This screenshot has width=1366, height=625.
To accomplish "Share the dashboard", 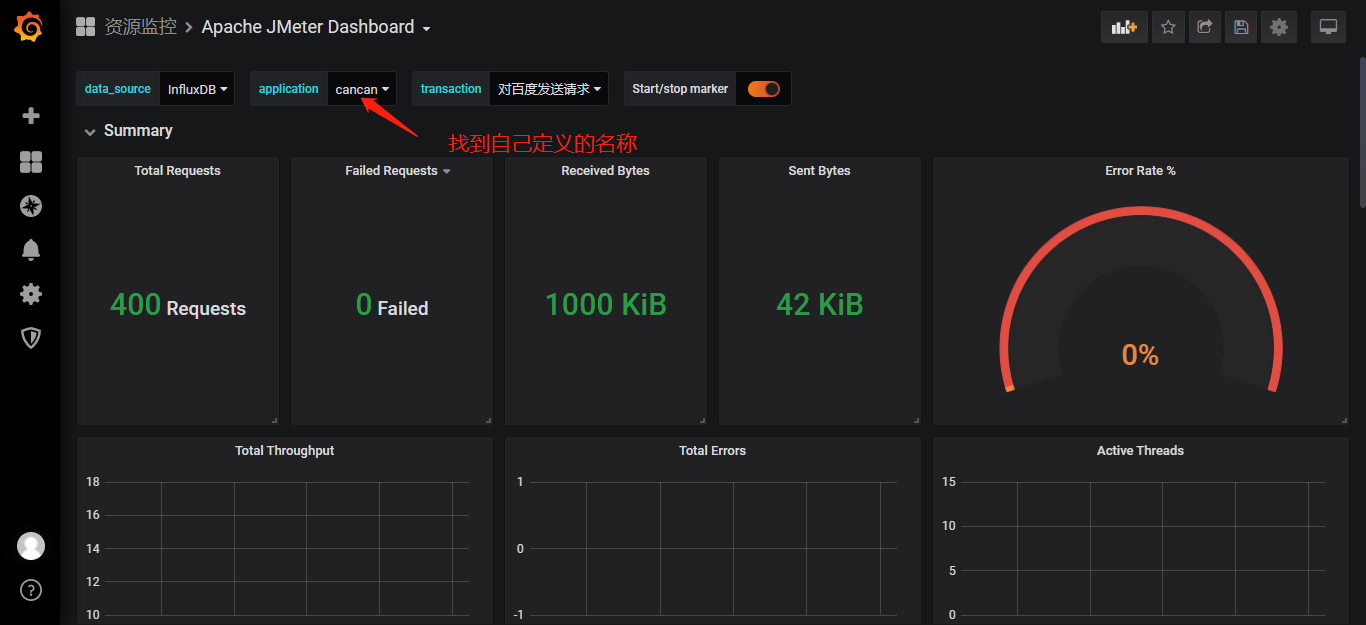I will pyautogui.click(x=1205, y=28).
